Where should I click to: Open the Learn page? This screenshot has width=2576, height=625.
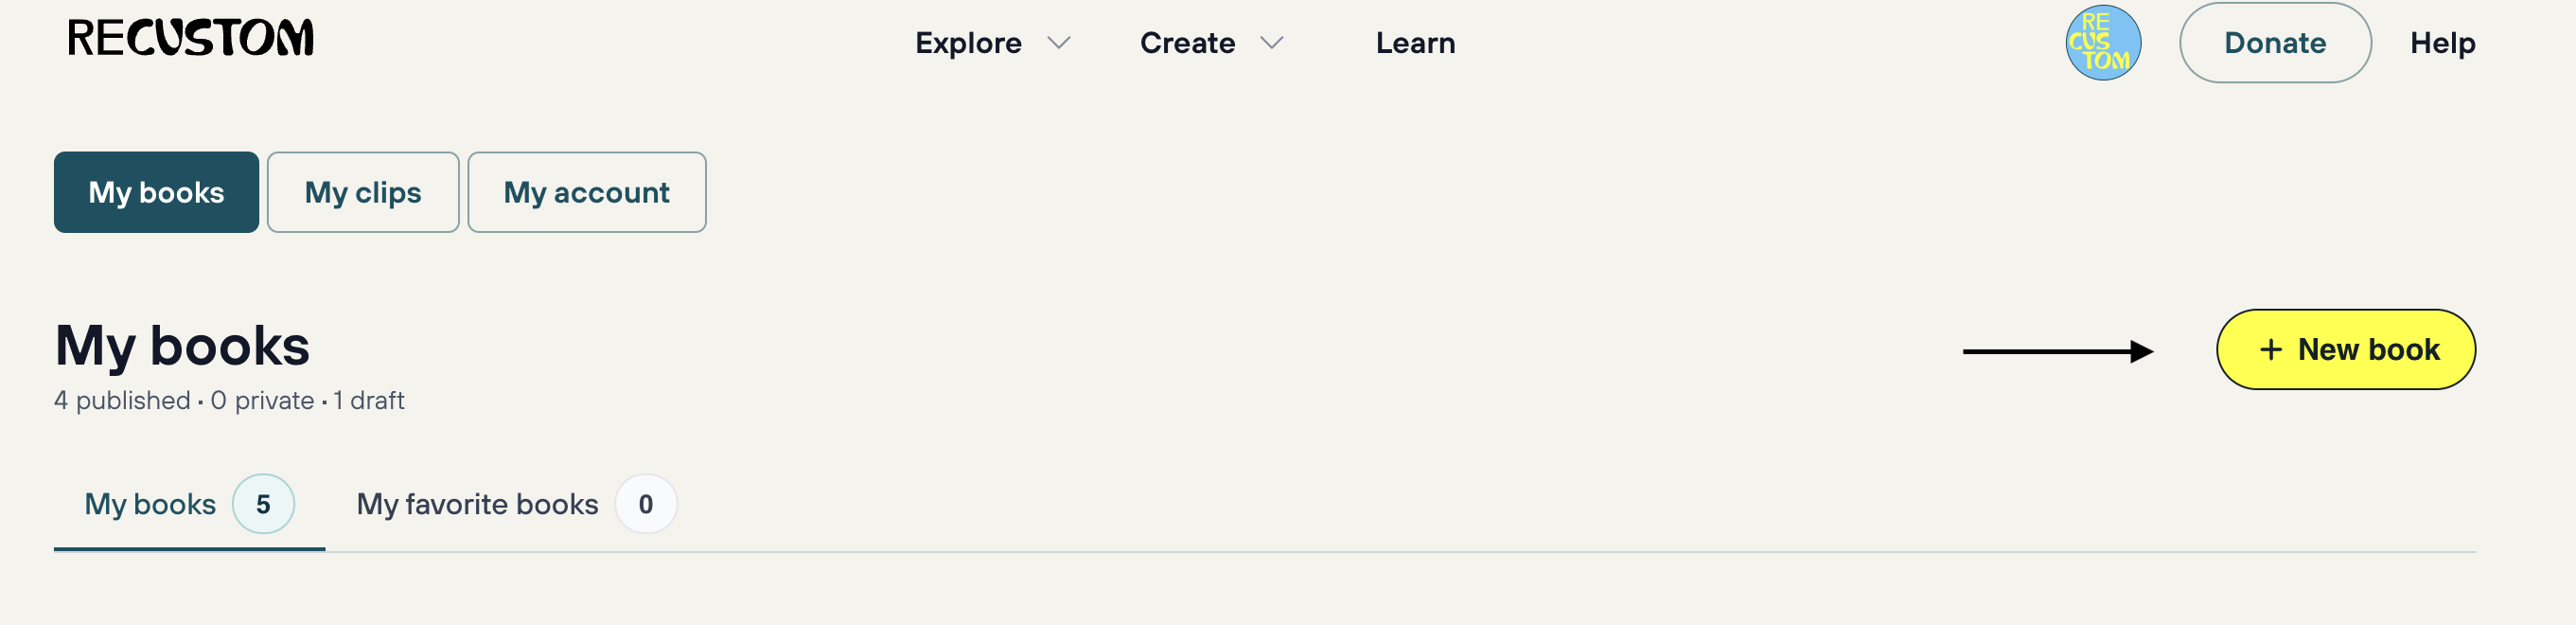1415,43
